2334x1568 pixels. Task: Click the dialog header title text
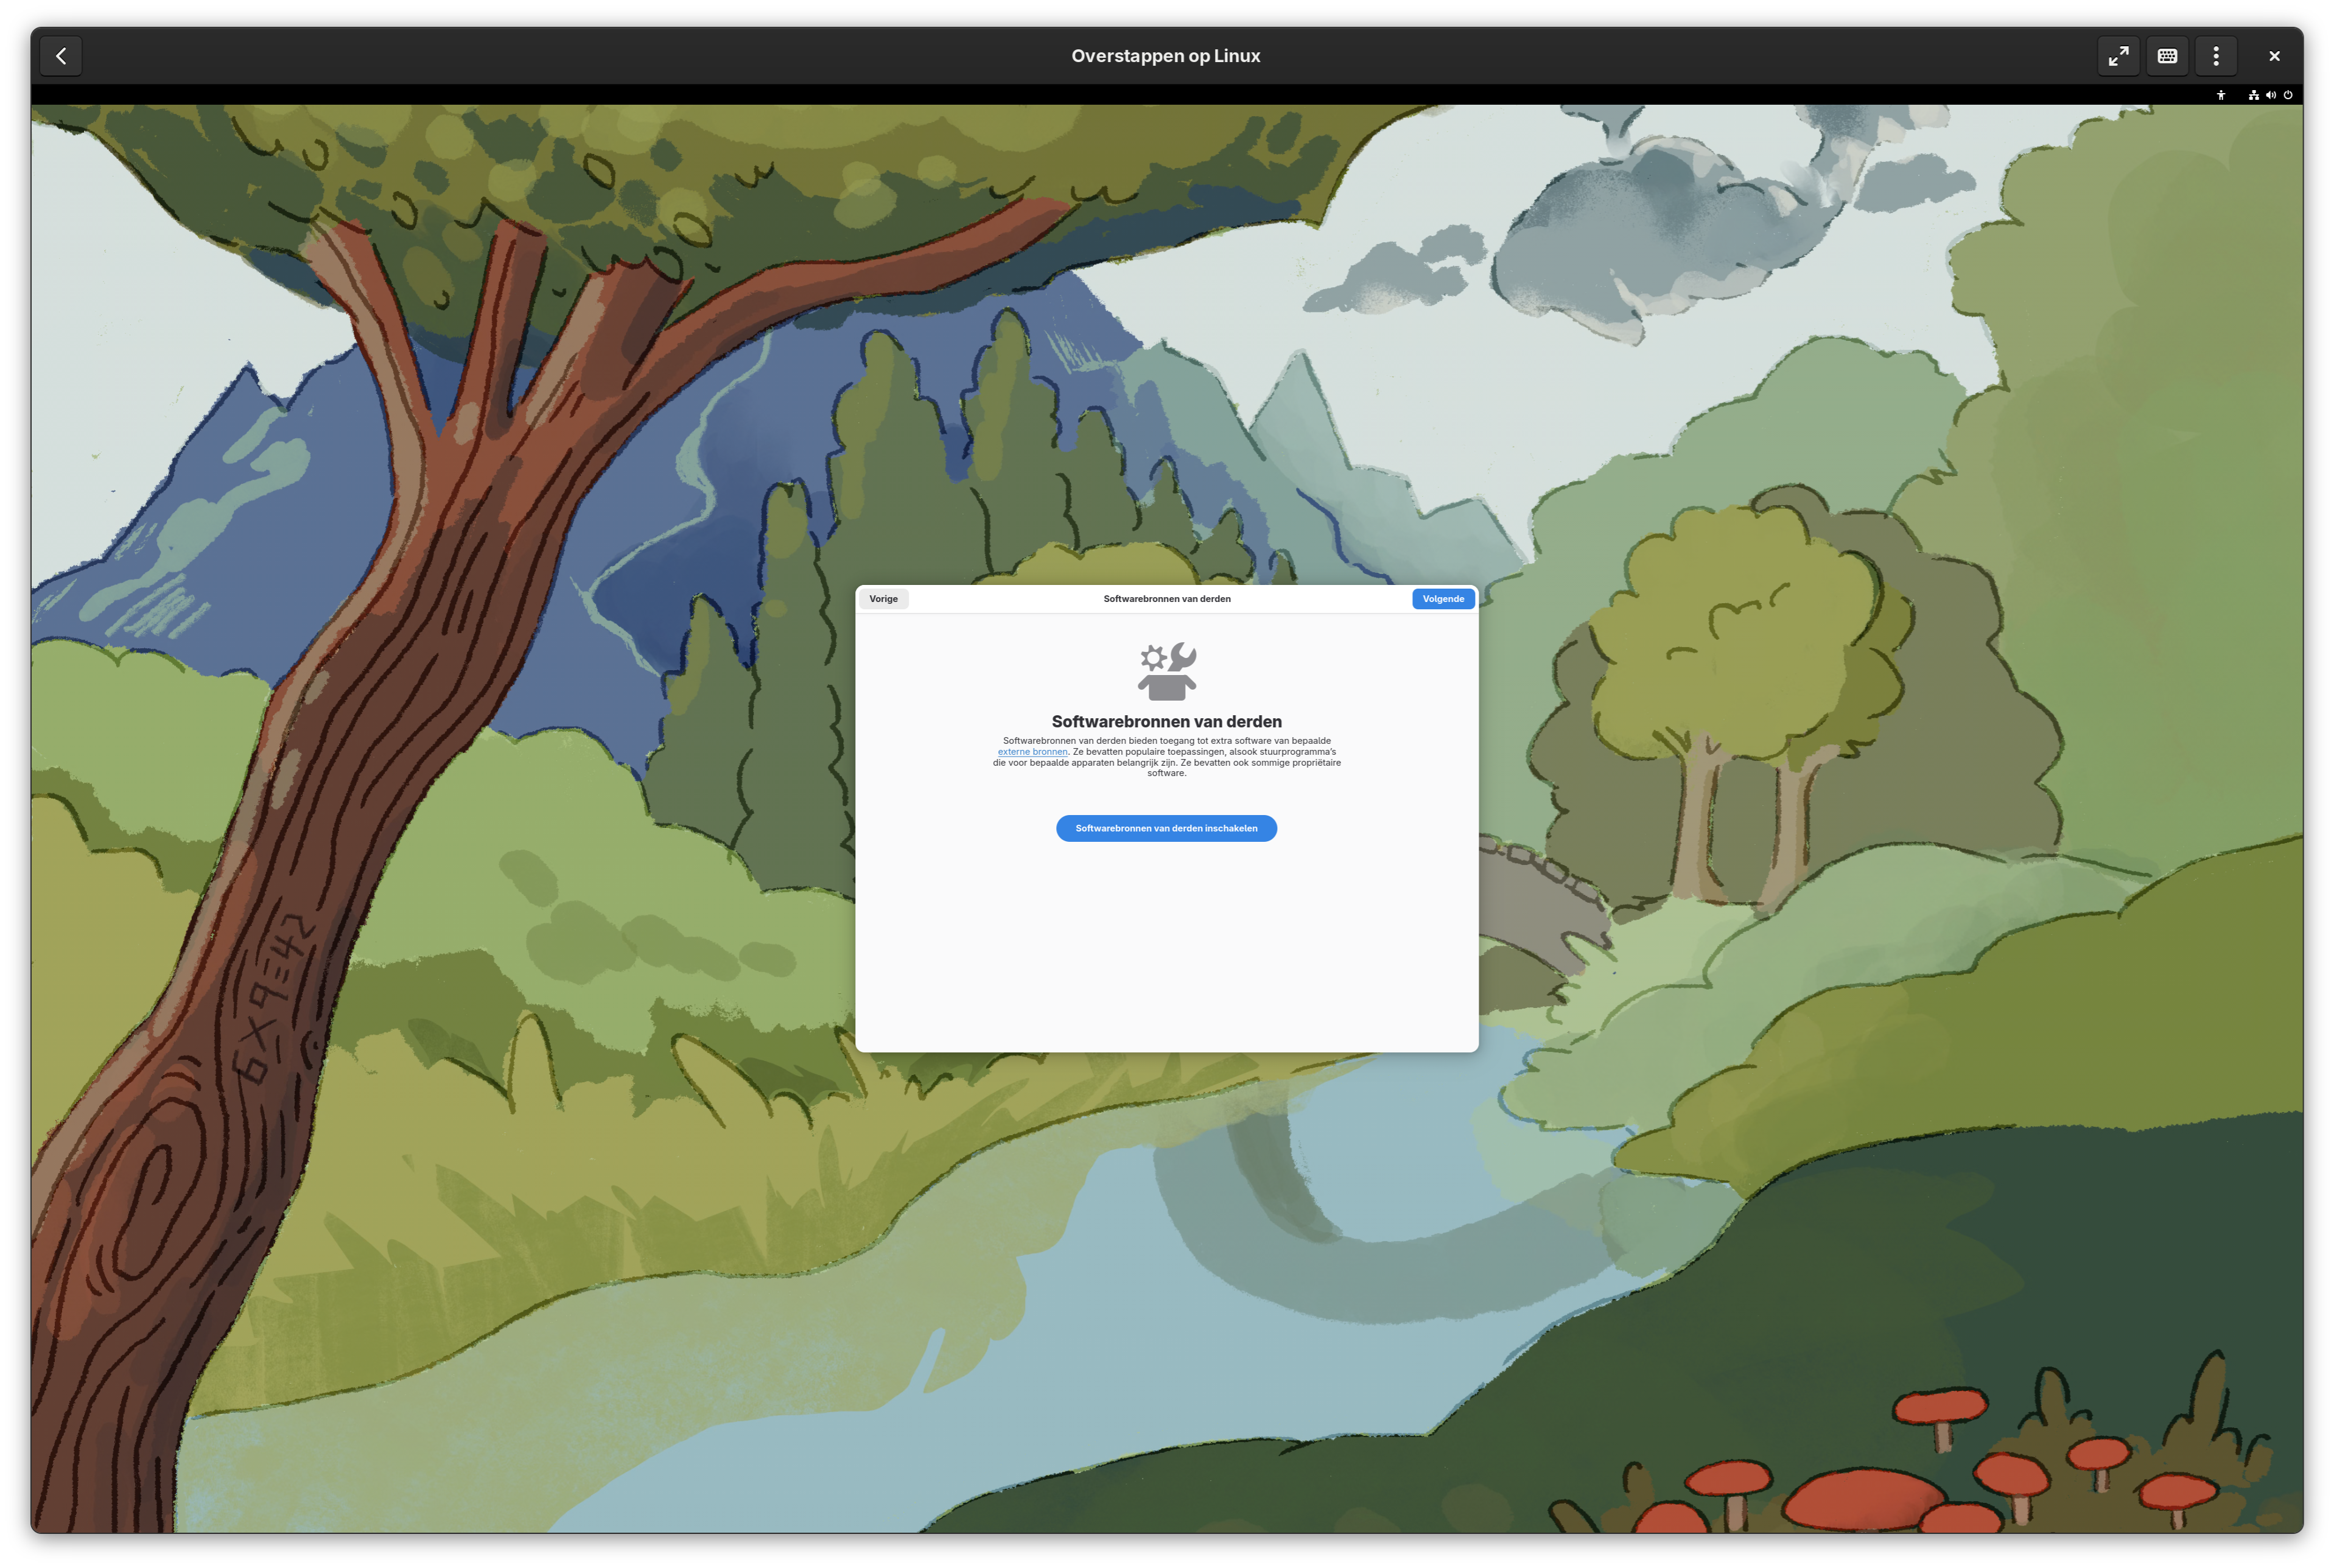point(1167,599)
